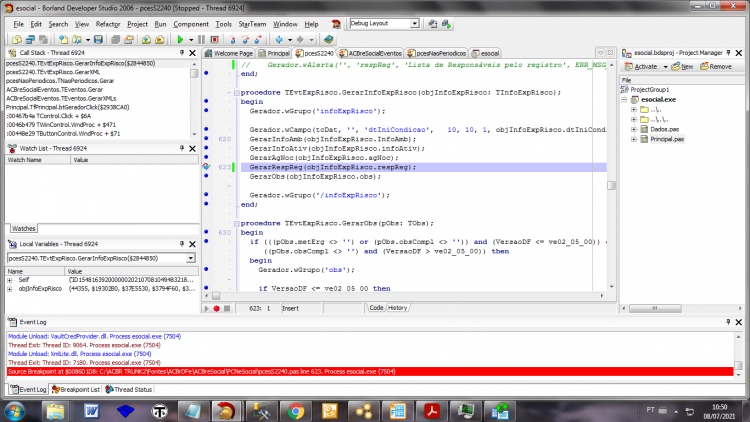Viewport: 750px width, 422px height.
Task: Open the Debug Layout dropdown
Action: (415, 23)
